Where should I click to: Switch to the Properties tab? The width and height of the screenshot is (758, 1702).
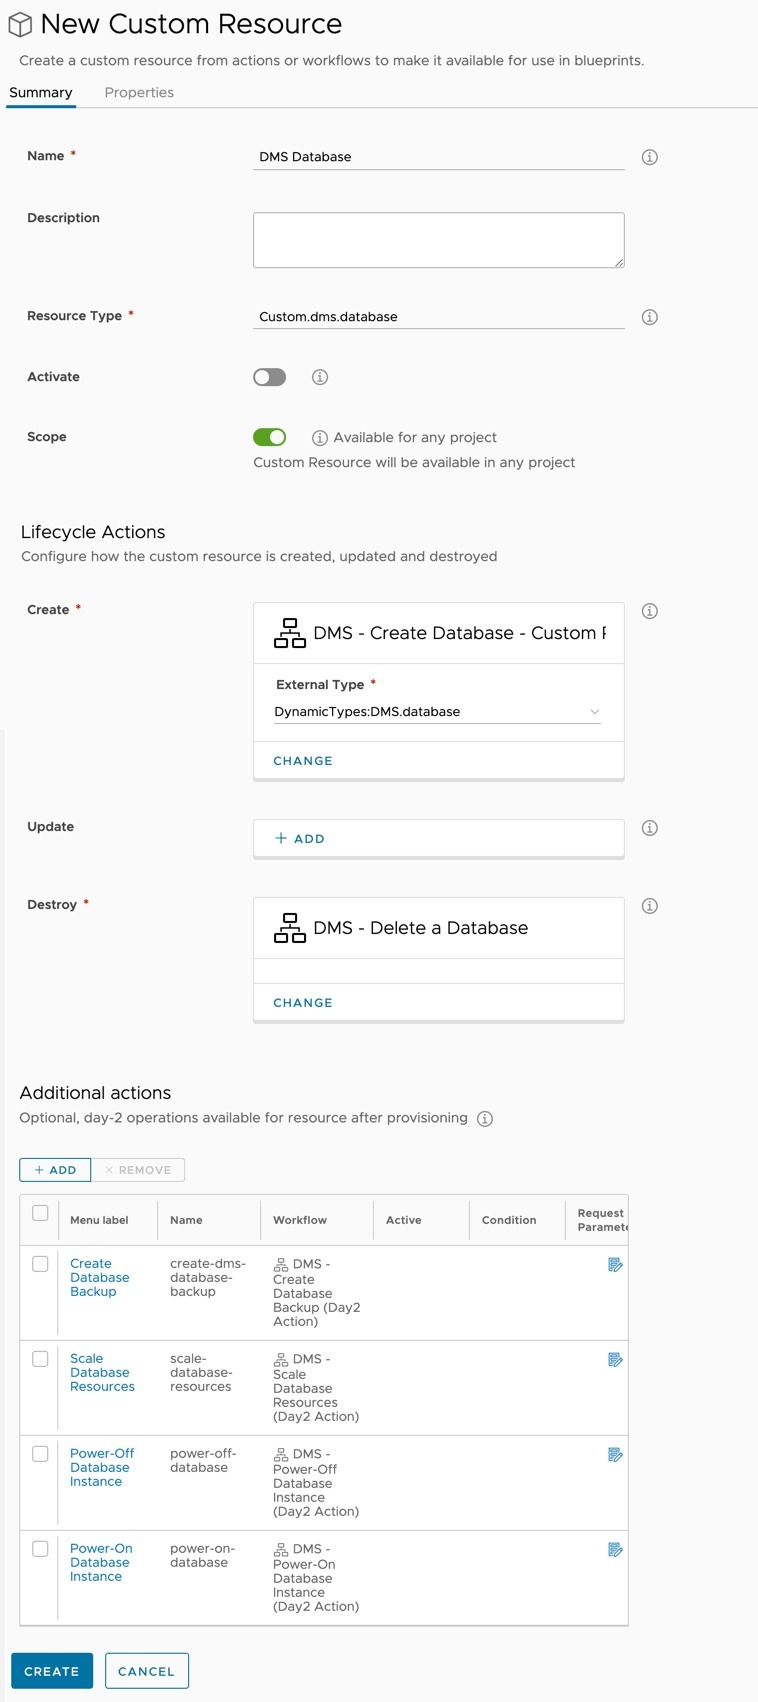pos(139,93)
